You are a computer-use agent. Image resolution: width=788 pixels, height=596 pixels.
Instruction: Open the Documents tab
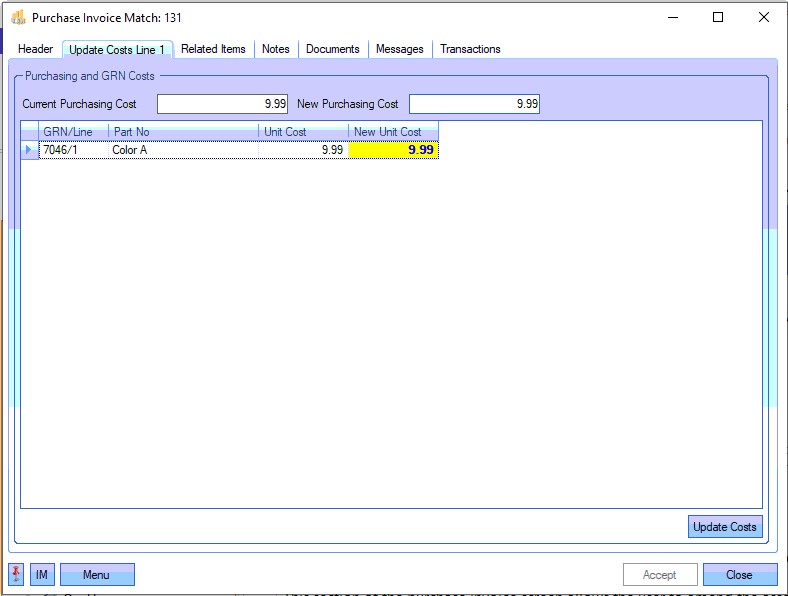333,49
